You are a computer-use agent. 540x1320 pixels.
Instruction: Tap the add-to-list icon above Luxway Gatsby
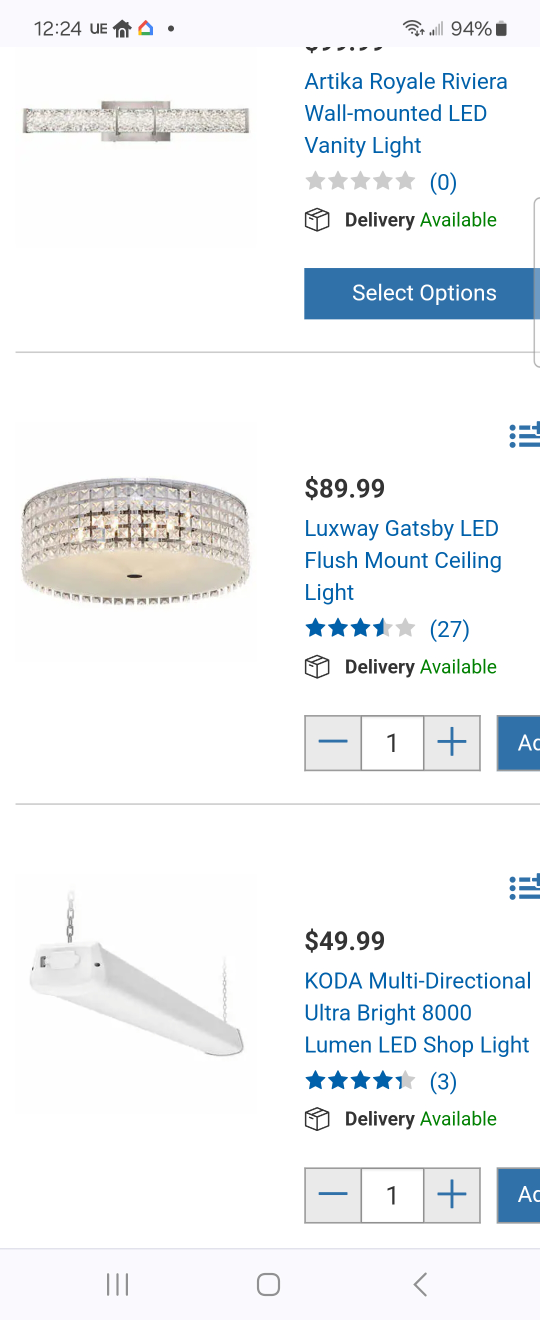click(525, 434)
